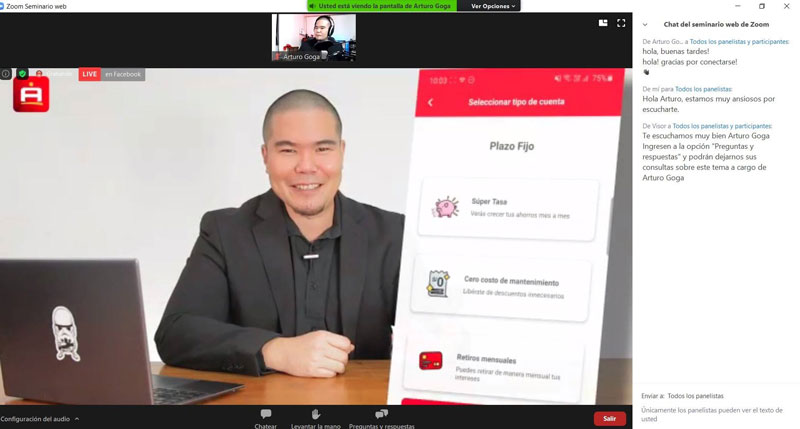Open Enviar a Todos los panelistas selector

point(695,396)
